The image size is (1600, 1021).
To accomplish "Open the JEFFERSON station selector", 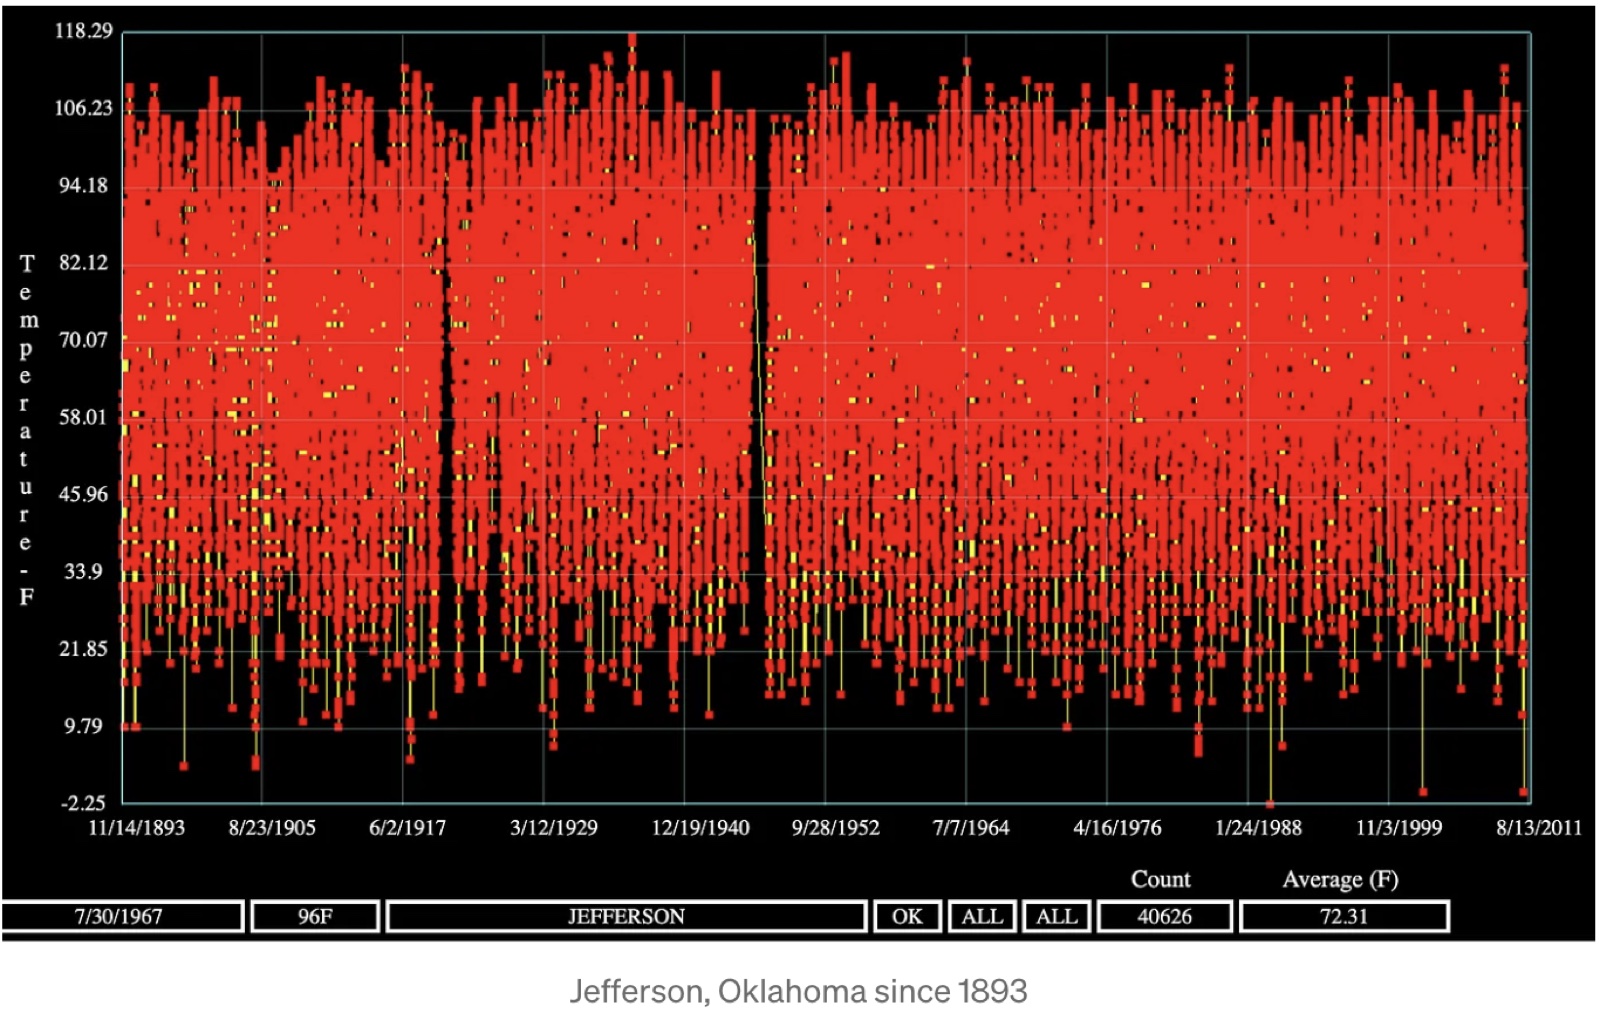I will pos(626,916).
